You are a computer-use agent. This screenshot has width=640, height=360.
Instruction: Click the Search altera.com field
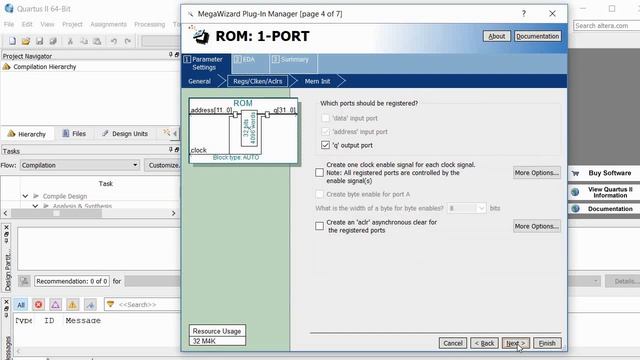tap(607, 25)
